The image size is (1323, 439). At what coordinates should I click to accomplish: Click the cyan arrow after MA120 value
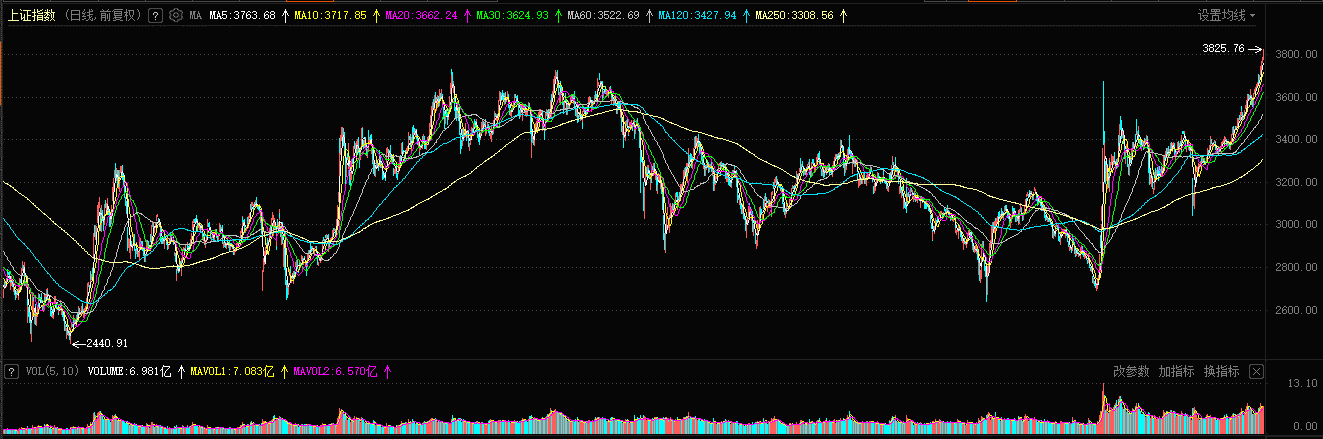tap(746, 16)
